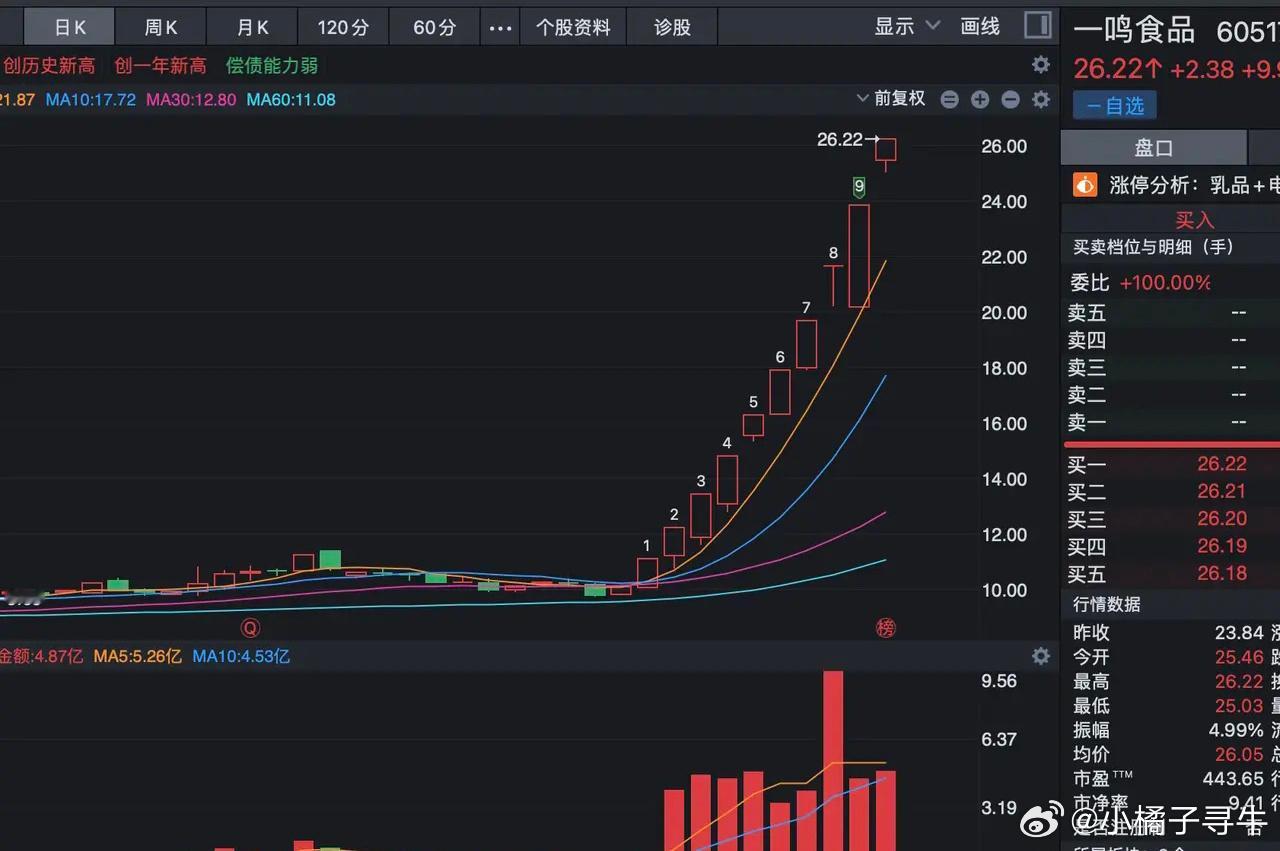Select the 买三 bid price 26.20

[x=1222, y=518]
